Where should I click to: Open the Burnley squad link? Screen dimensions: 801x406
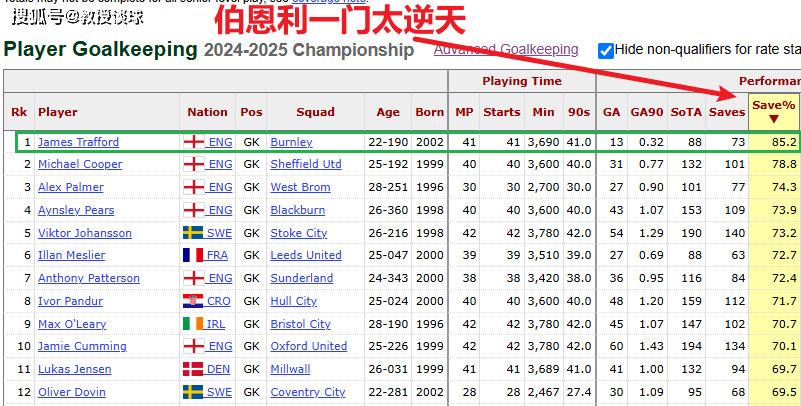click(x=291, y=142)
